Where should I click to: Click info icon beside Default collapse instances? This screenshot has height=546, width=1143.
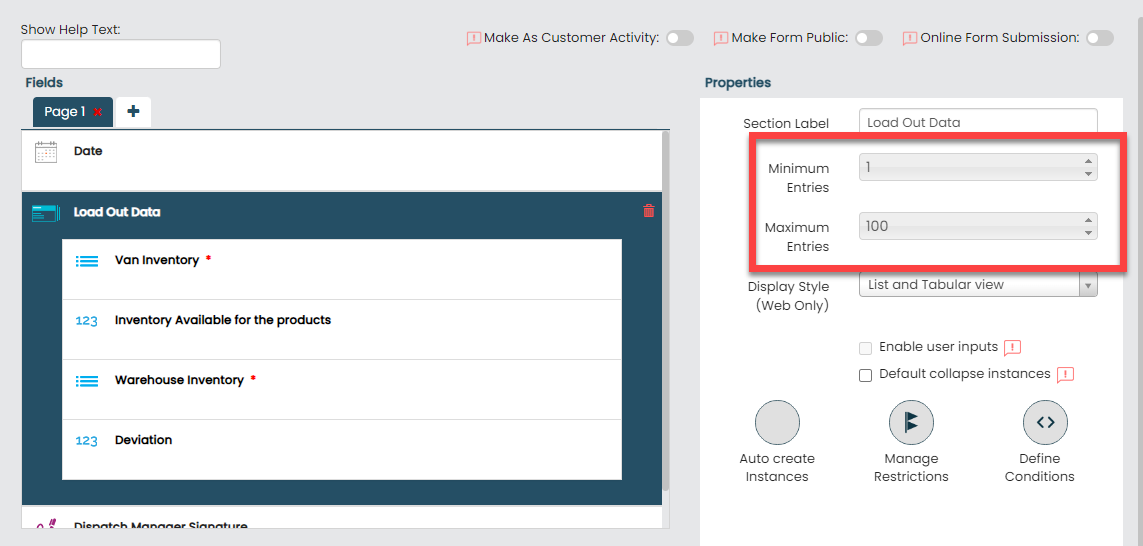tap(1065, 375)
